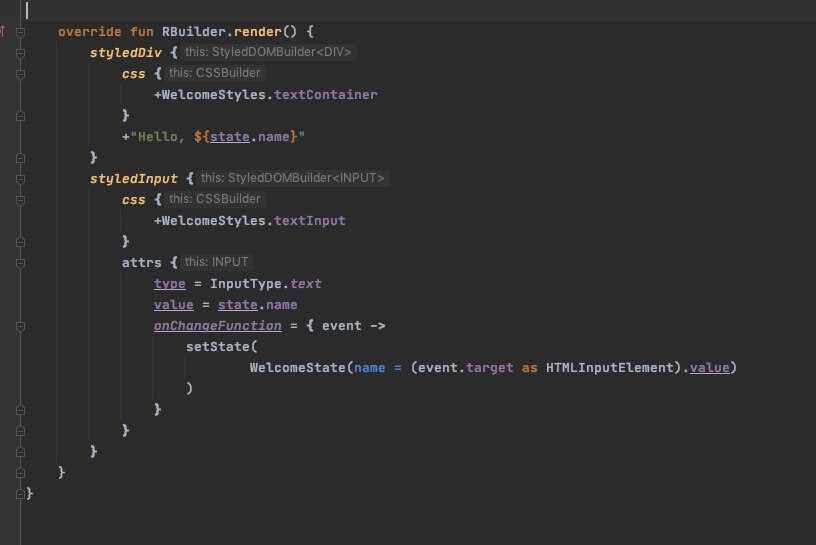Click 'this: CSSBuilder' hint under styledDiv
This screenshot has height=545, width=816.
click(x=214, y=73)
